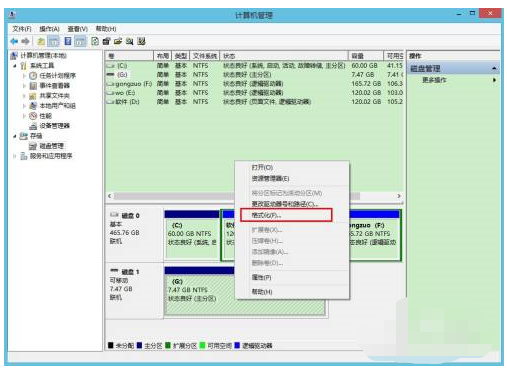Click the Refresh toolbar icon
This screenshot has height=371, width=507.
pos(95,41)
